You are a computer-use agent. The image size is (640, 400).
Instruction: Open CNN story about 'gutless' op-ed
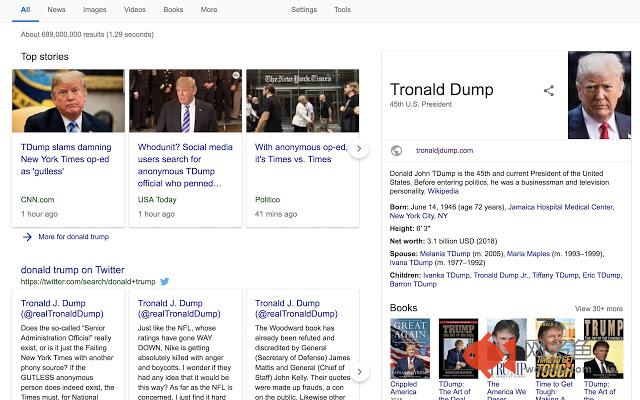(66, 159)
